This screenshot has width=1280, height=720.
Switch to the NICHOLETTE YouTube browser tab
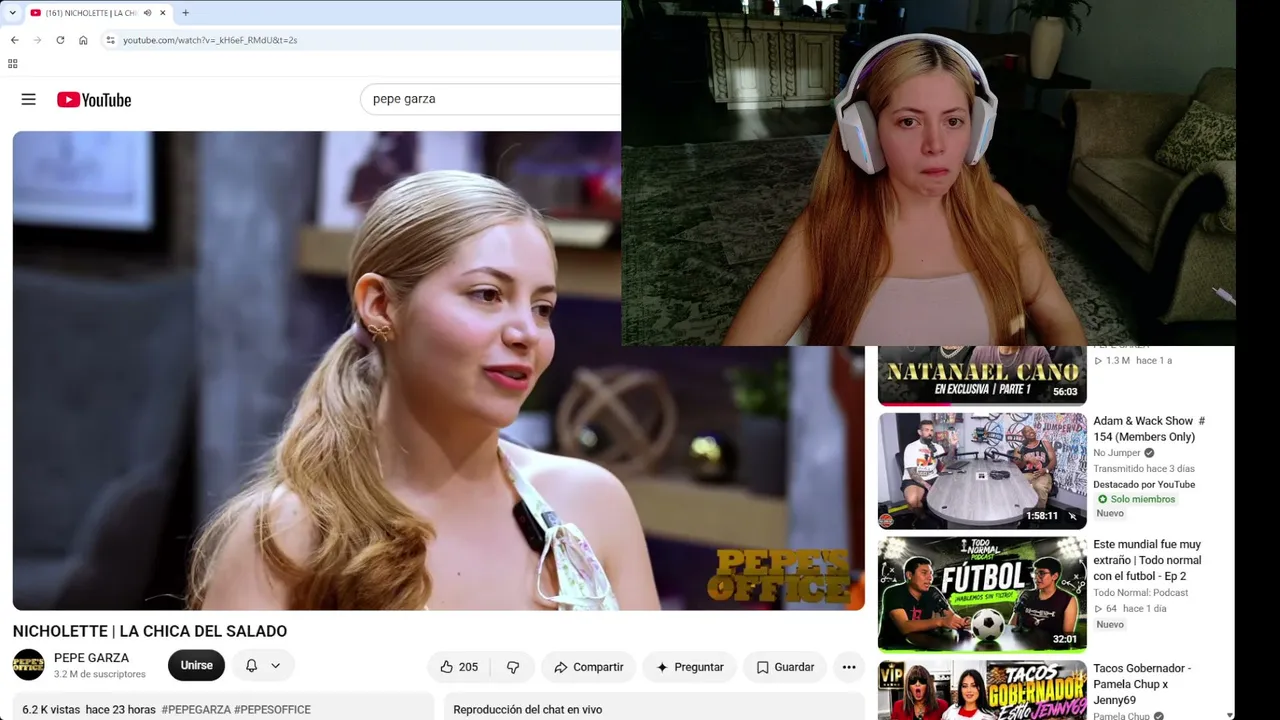97,13
